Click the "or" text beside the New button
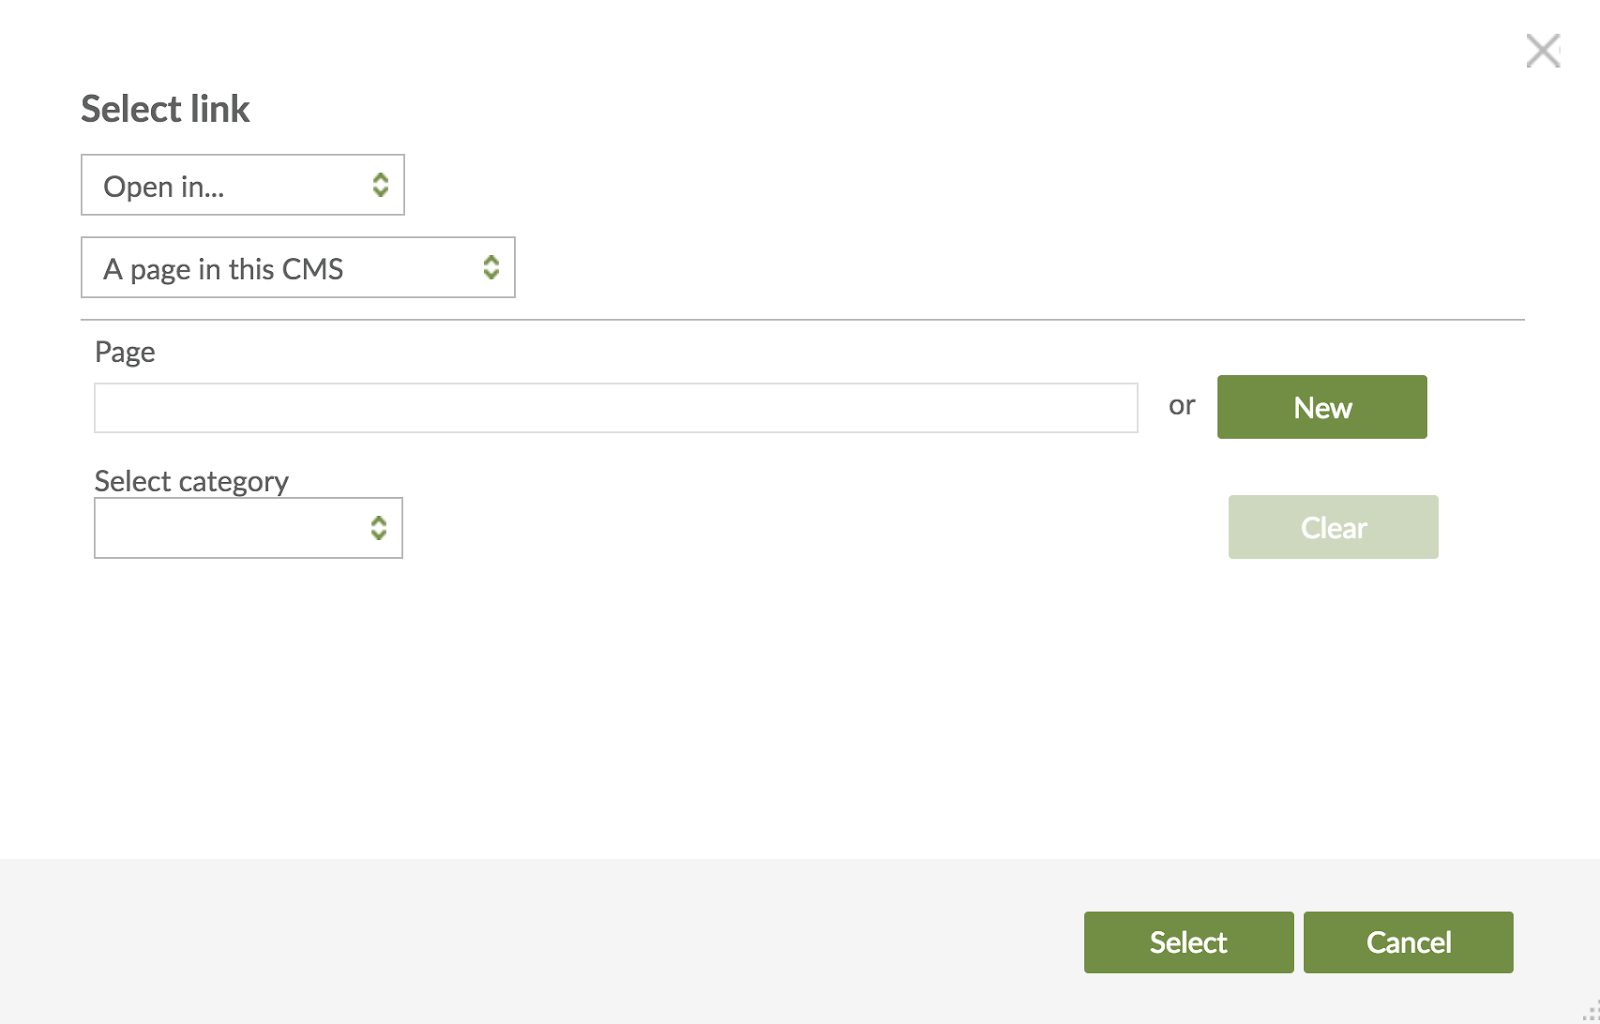1600x1024 pixels. 1181,405
